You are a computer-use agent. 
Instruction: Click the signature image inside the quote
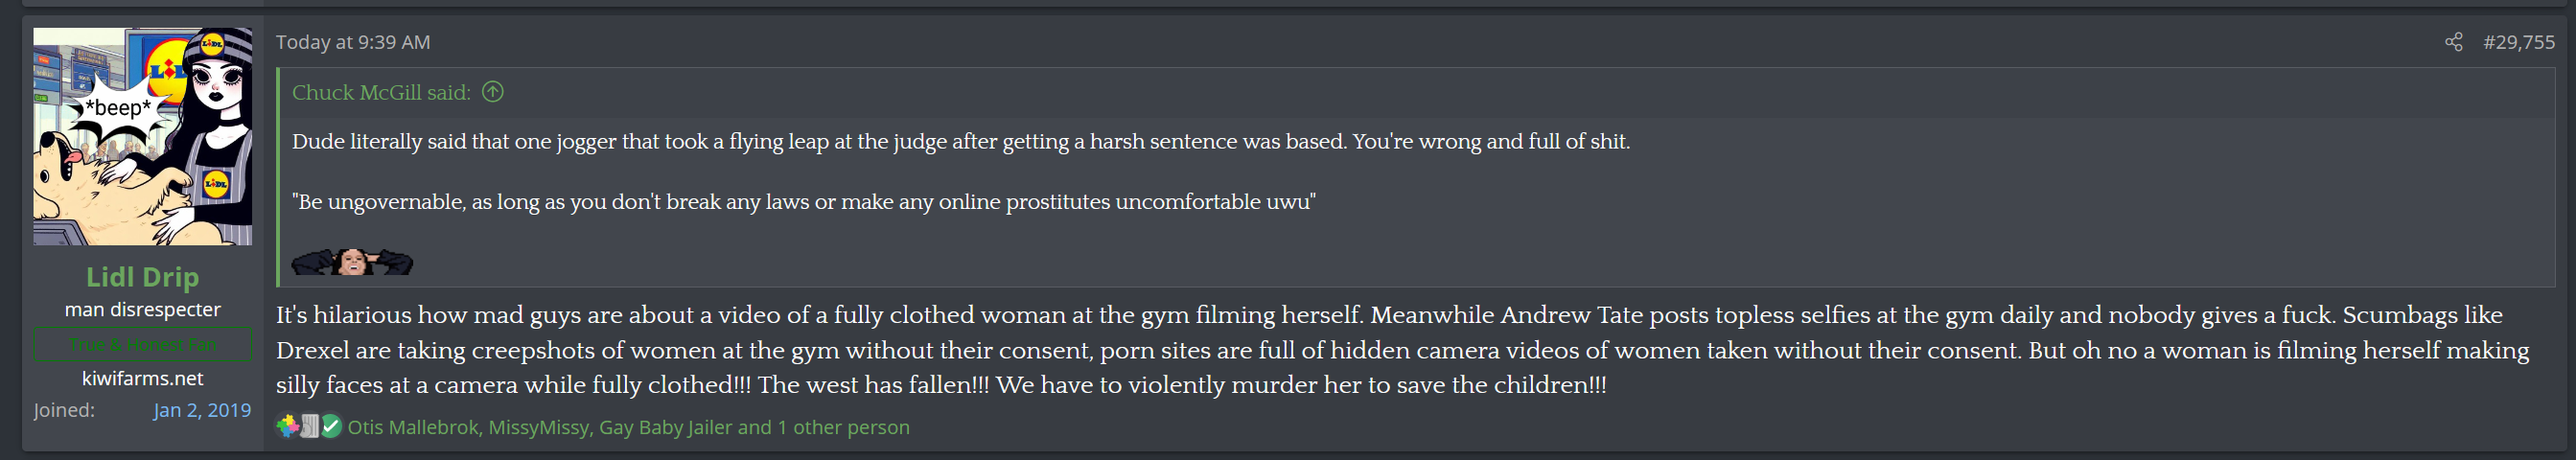[x=352, y=262]
